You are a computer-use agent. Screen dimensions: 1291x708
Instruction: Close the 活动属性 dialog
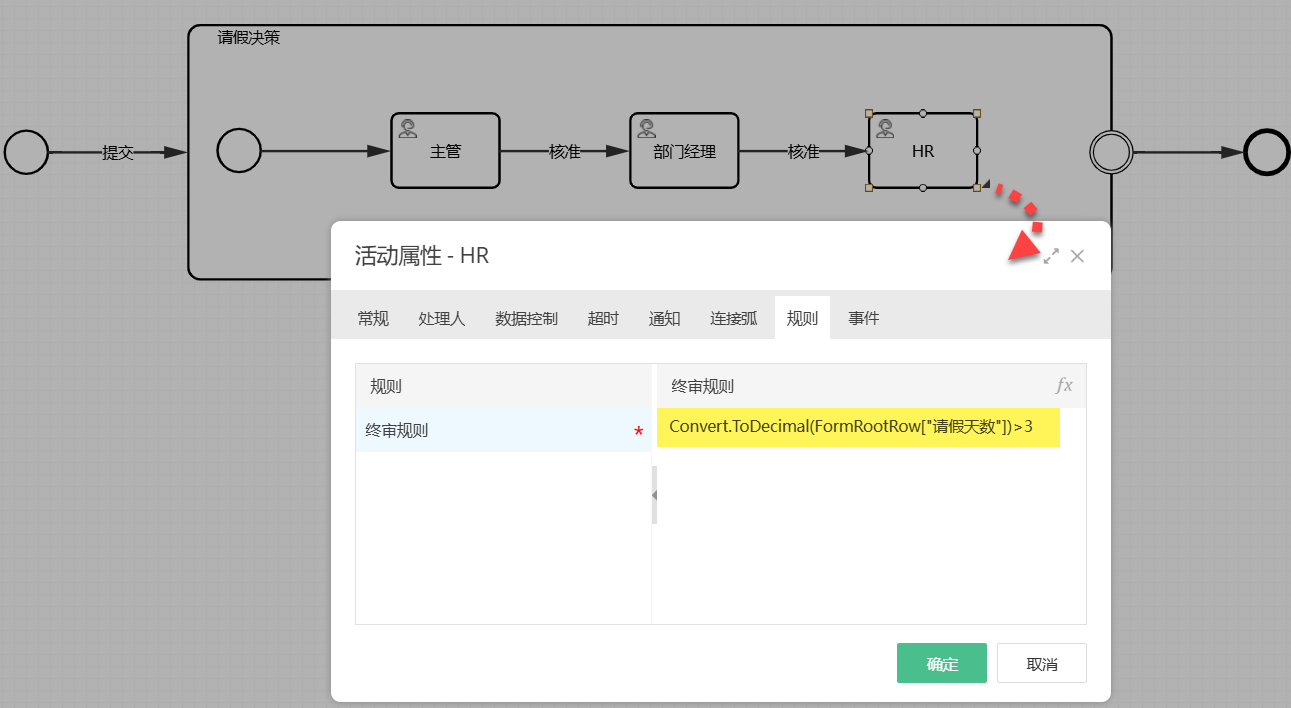1077,256
